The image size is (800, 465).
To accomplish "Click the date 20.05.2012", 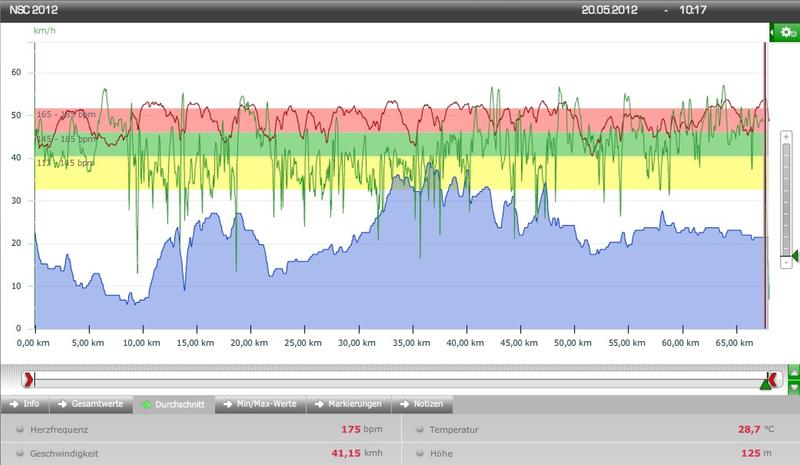I will tap(609, 10).
